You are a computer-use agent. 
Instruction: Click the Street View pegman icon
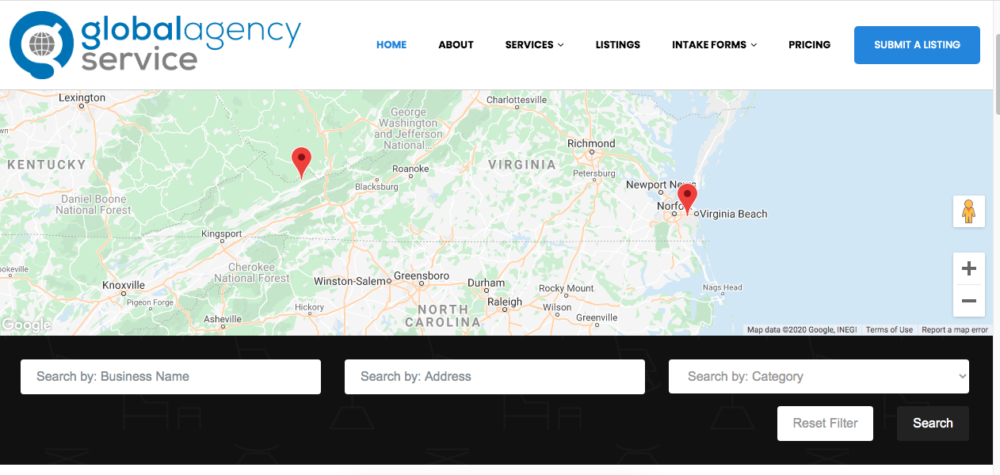(969, 211)
